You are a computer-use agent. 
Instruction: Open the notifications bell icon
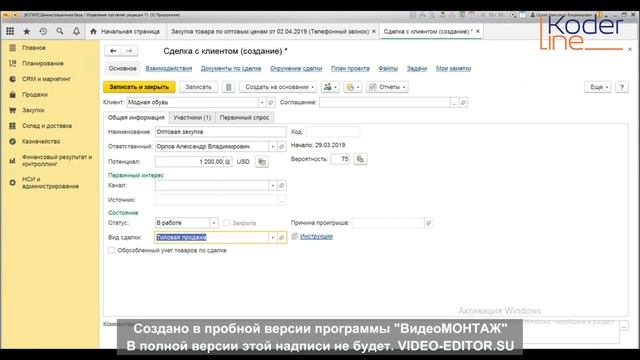point(76,31)
